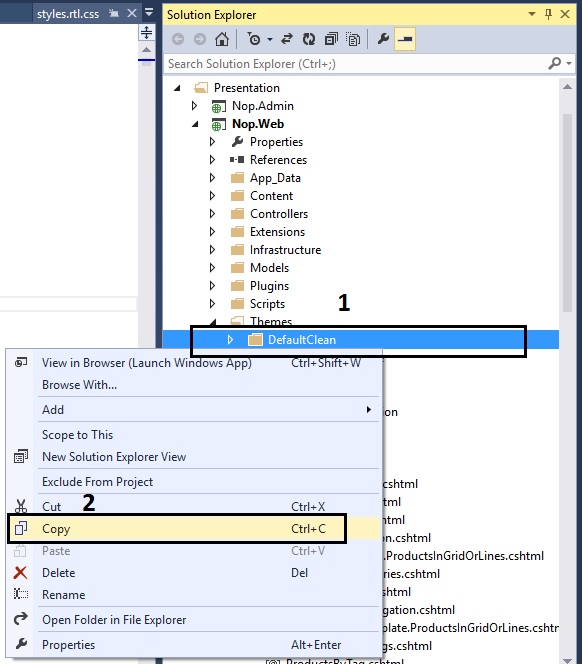
Task: Select the Nop.Web project
Action: coord(258,124)
